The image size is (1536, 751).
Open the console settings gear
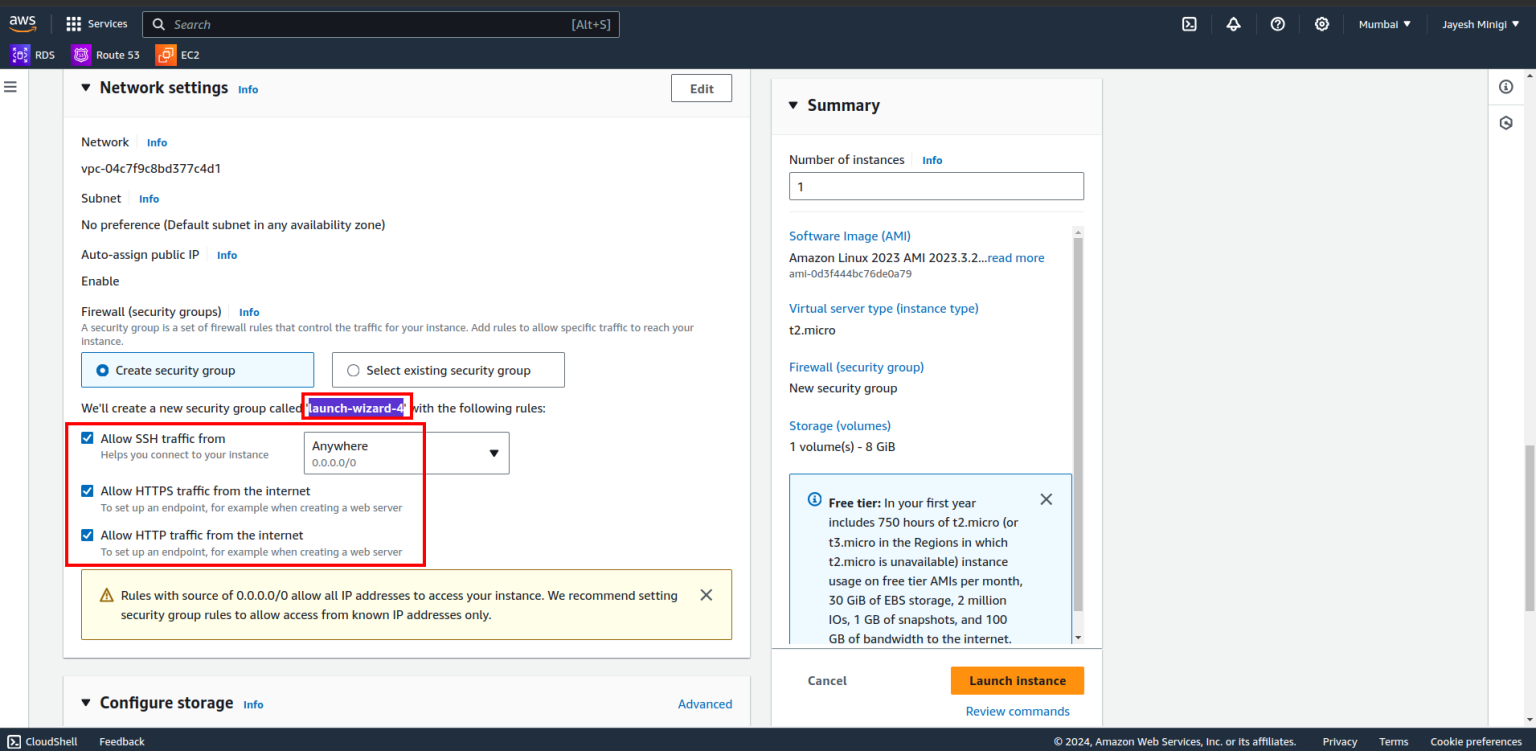click(1321, 24)
